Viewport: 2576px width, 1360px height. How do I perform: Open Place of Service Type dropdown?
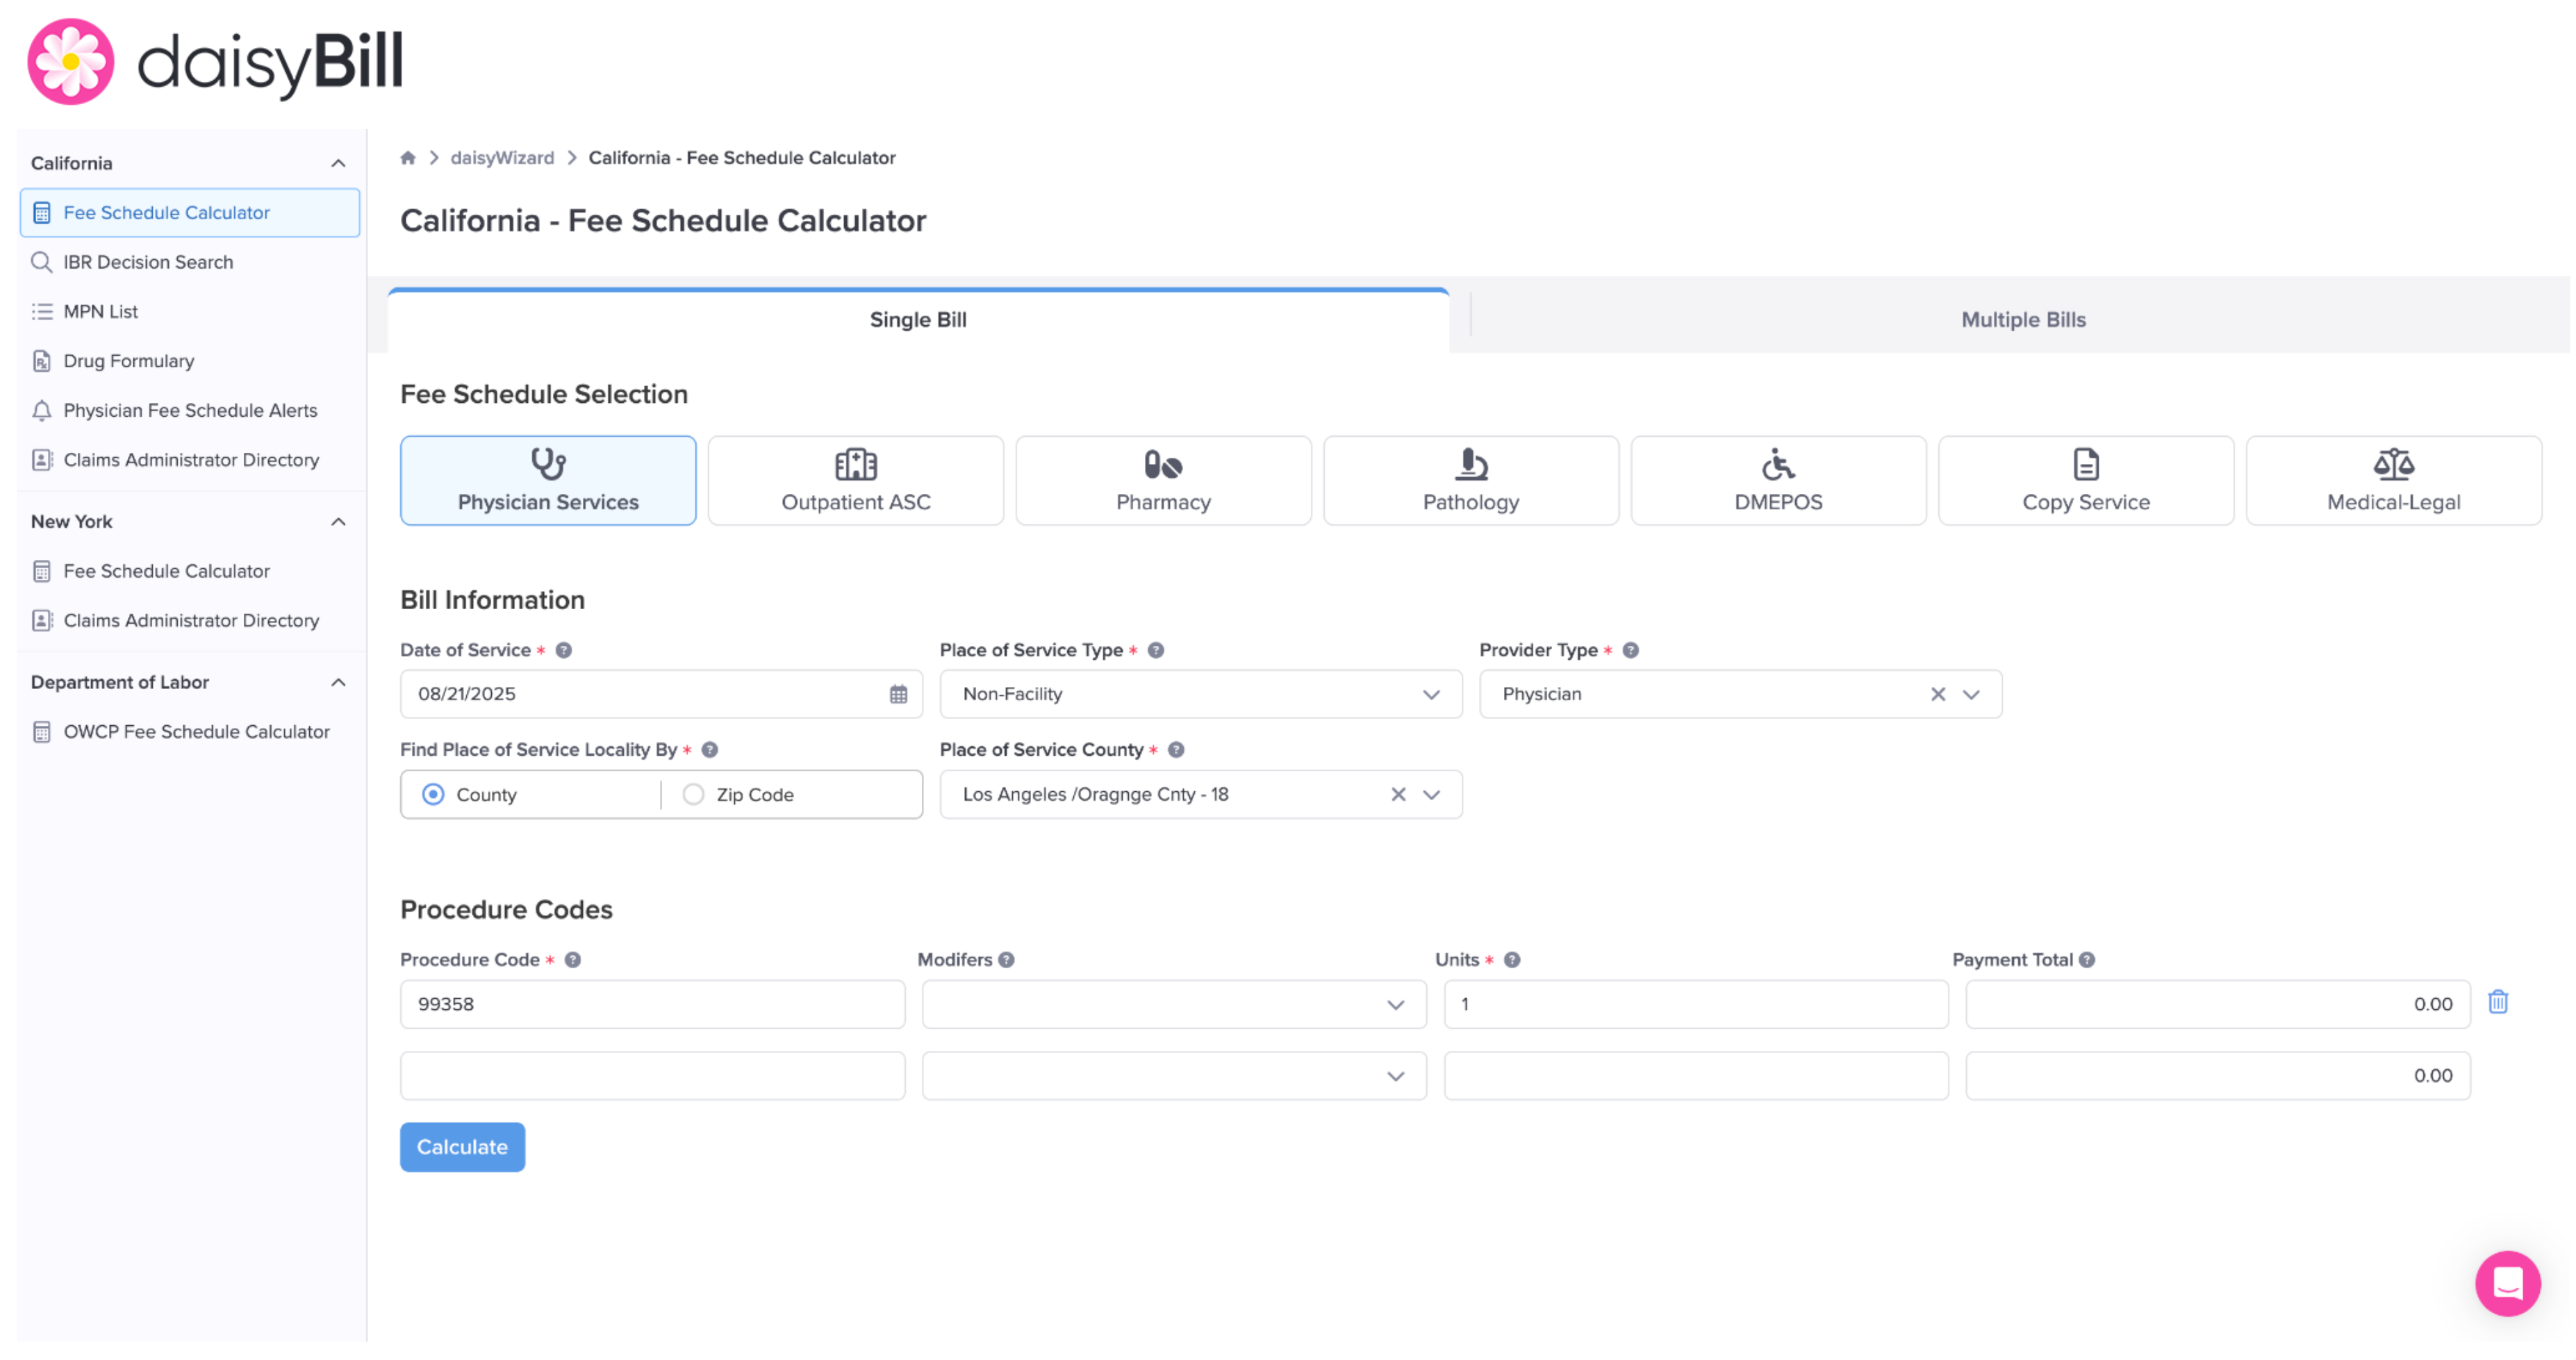point(1200,694)
